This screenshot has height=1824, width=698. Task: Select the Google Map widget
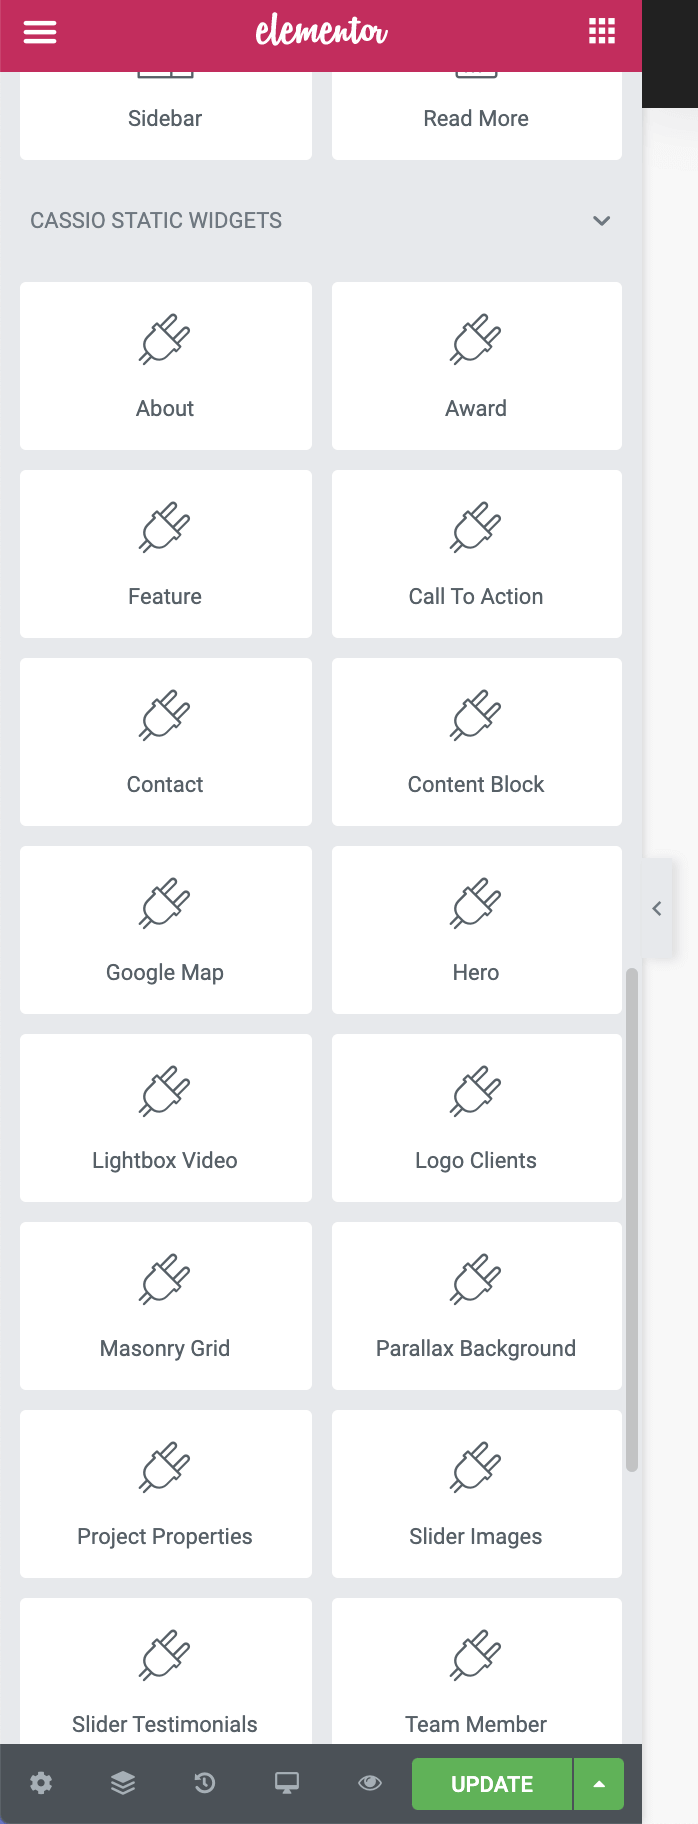click(x=165, y=930)
